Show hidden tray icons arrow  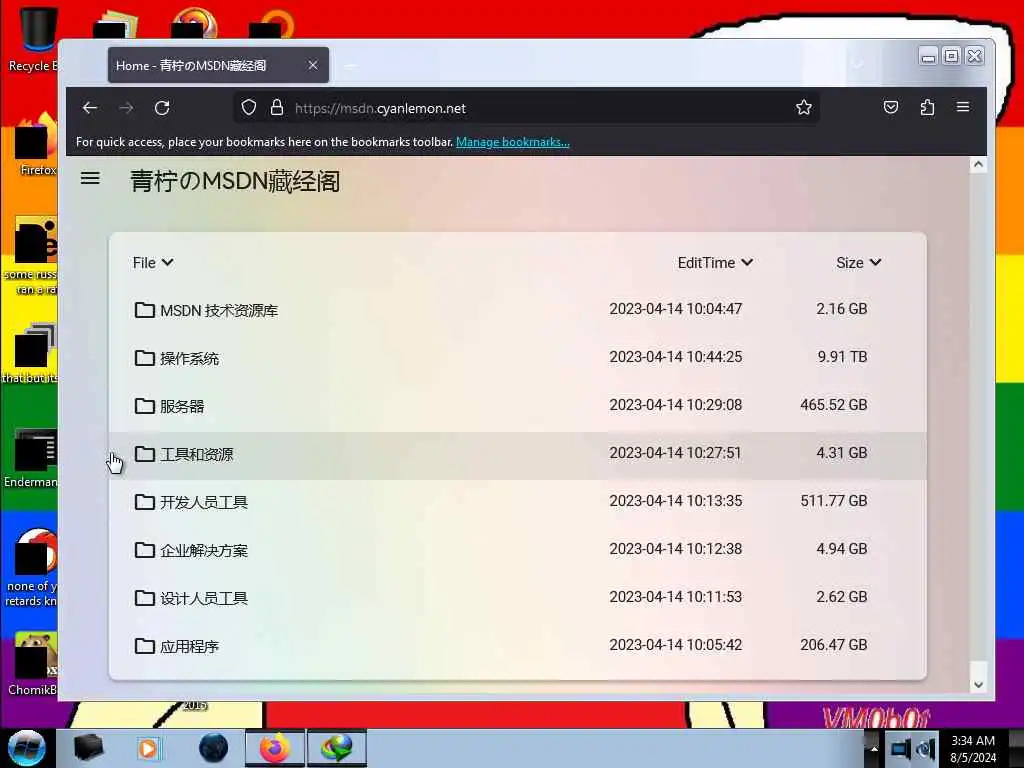tap(874, 748)
